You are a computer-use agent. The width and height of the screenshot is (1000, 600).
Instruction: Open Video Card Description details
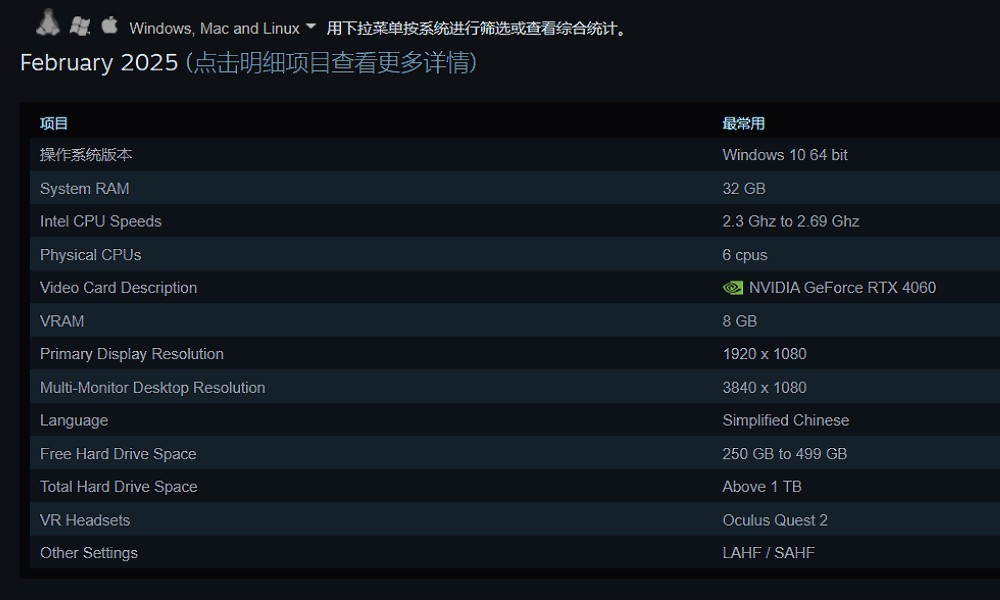tap(118, 287)
